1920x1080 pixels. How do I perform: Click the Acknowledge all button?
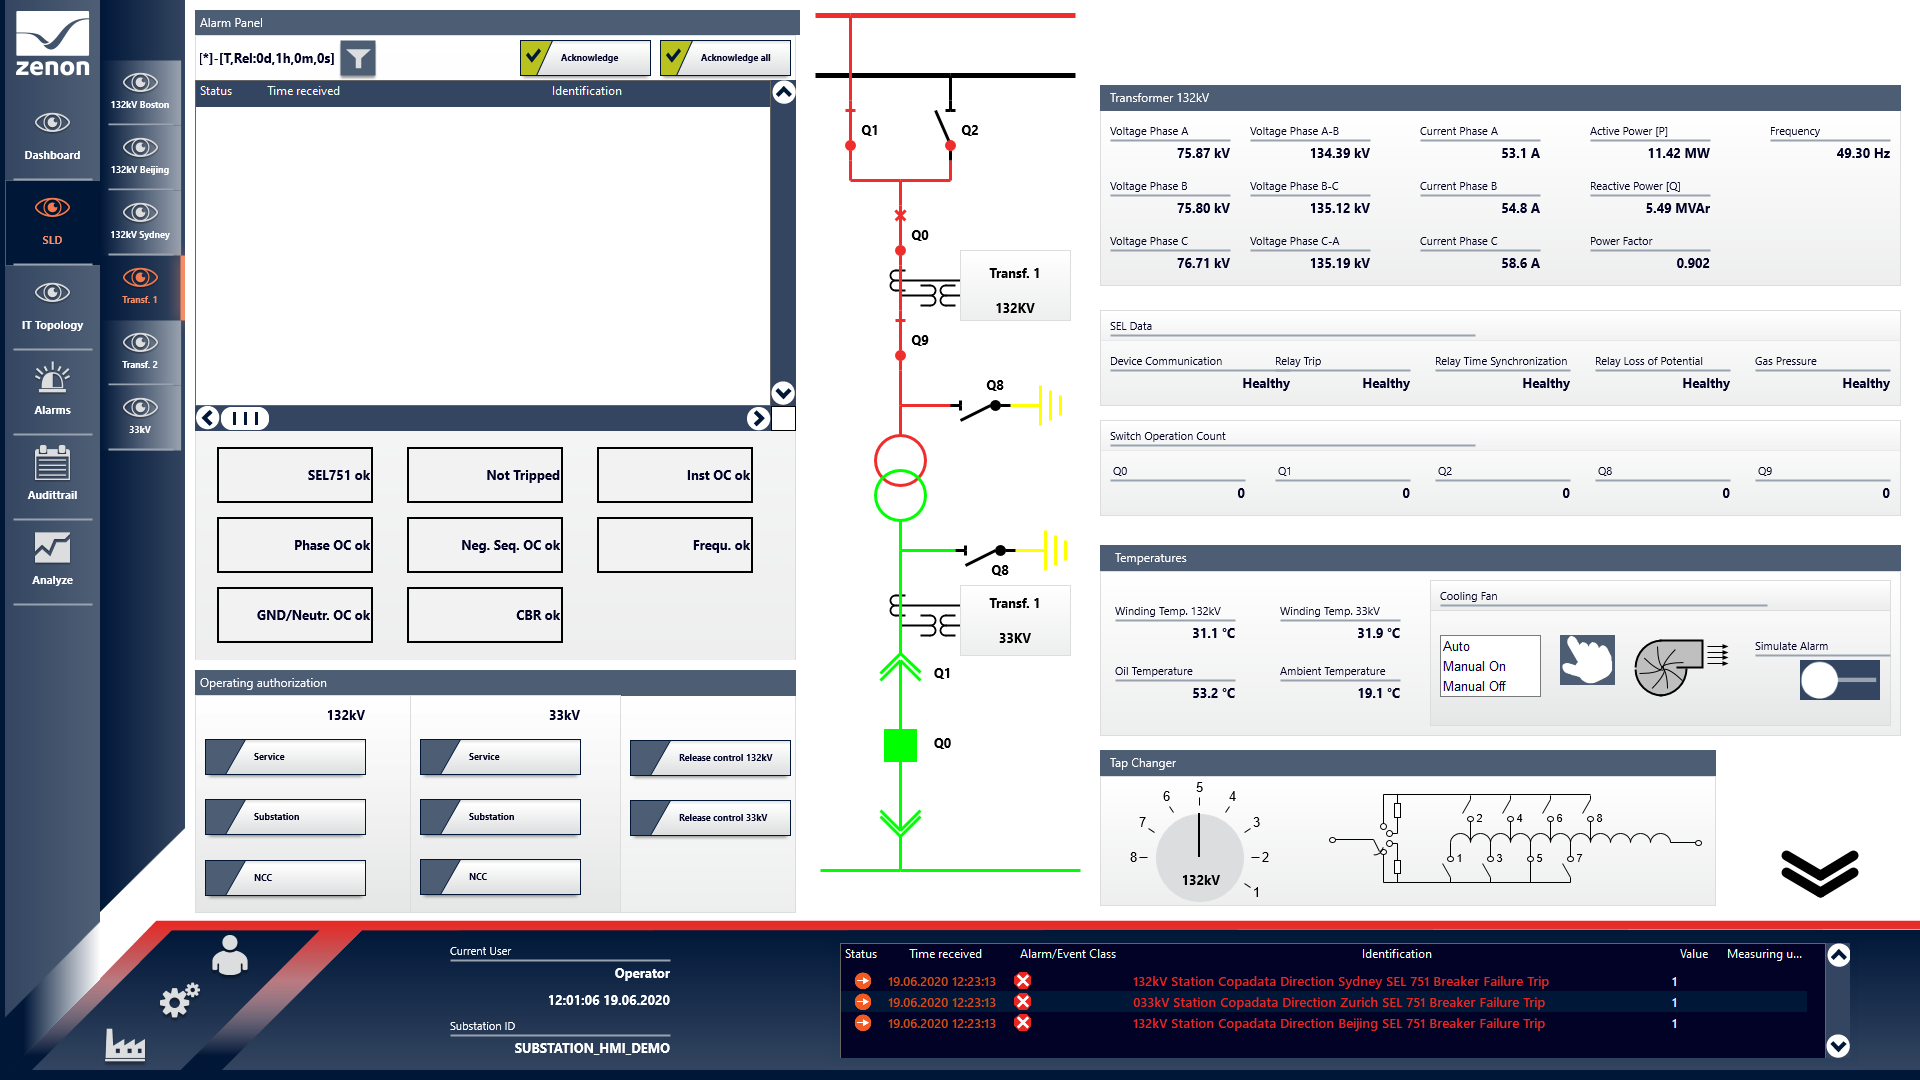[725, 58]
